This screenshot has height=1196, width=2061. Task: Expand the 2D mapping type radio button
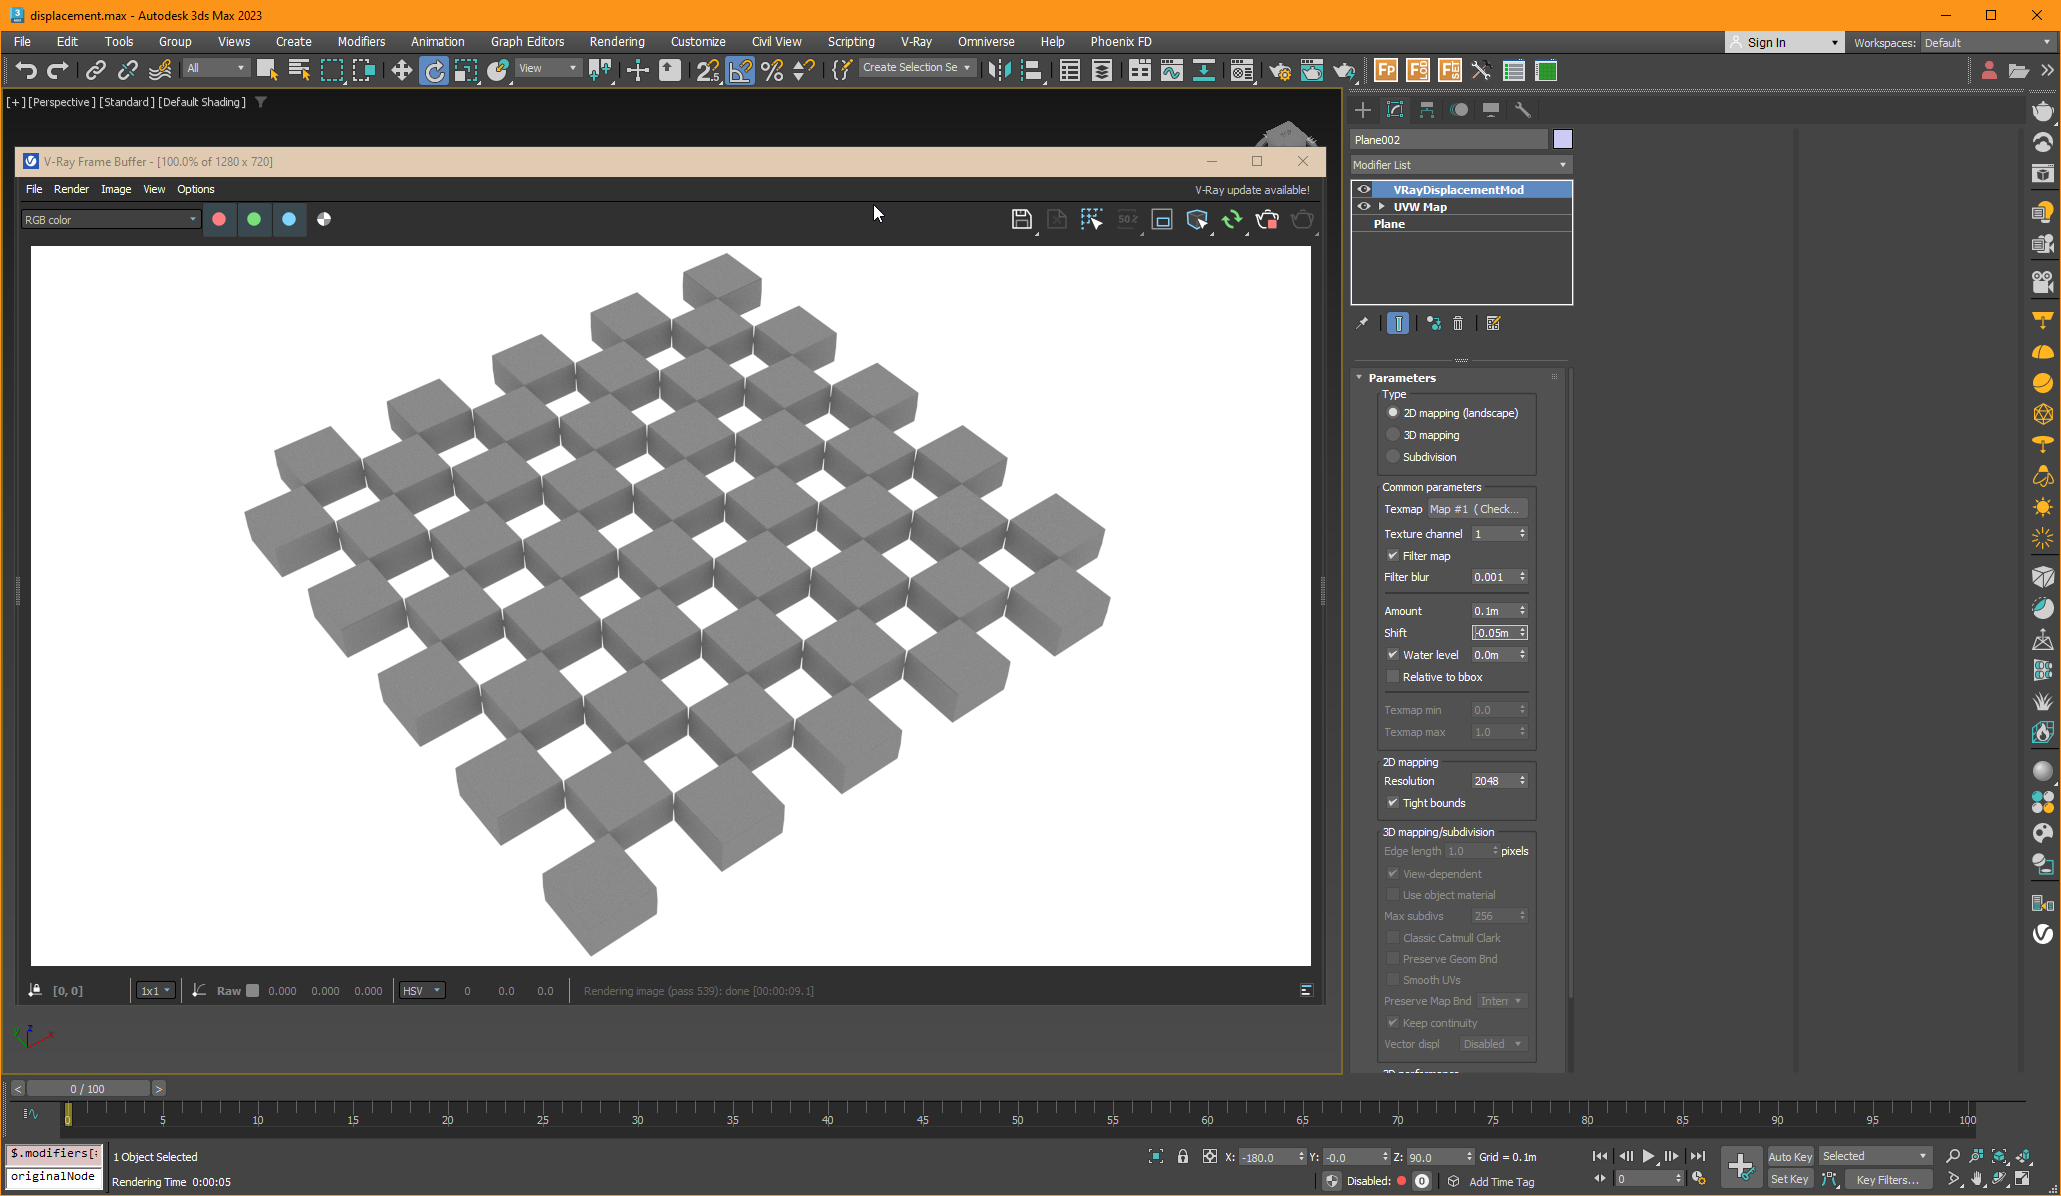tap(1393, 413)
